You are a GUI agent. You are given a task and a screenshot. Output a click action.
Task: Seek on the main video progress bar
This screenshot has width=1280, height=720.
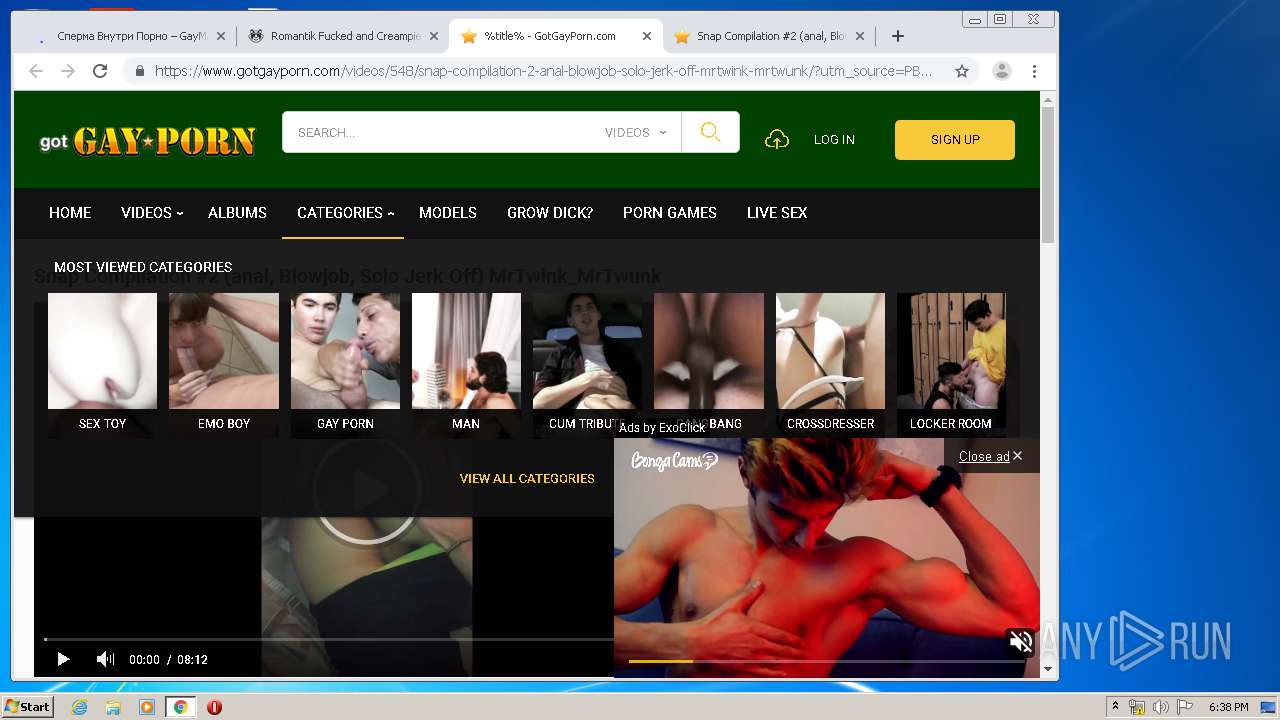[328, 639]
